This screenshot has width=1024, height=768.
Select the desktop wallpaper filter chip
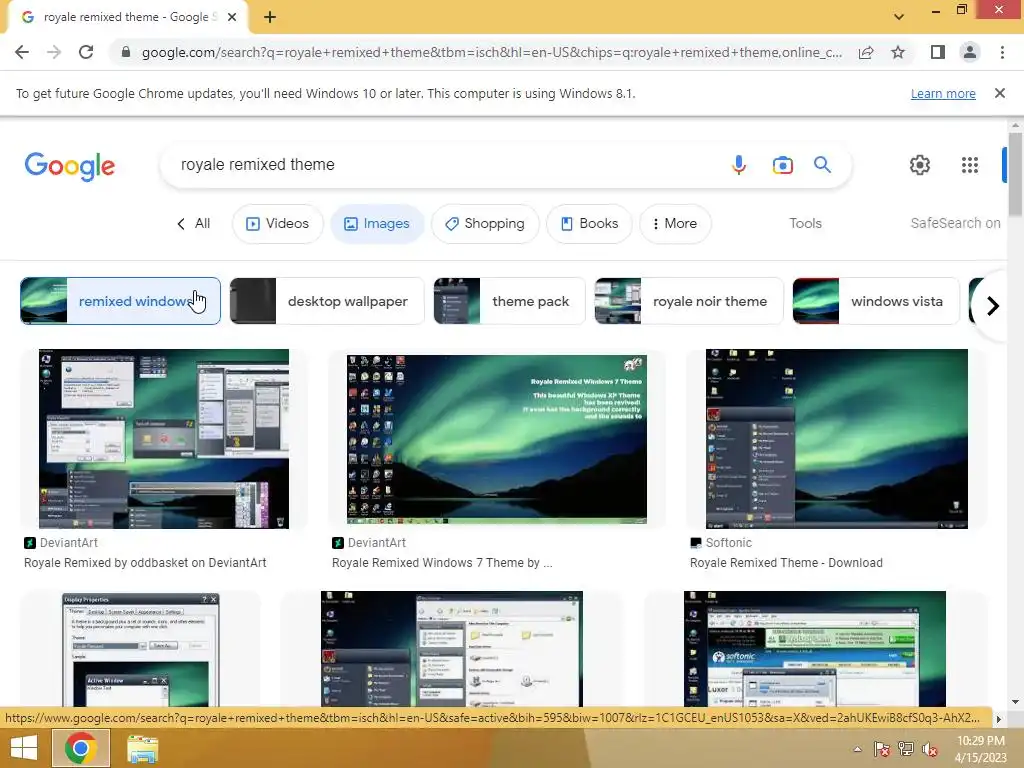click(x=327, y=301)
